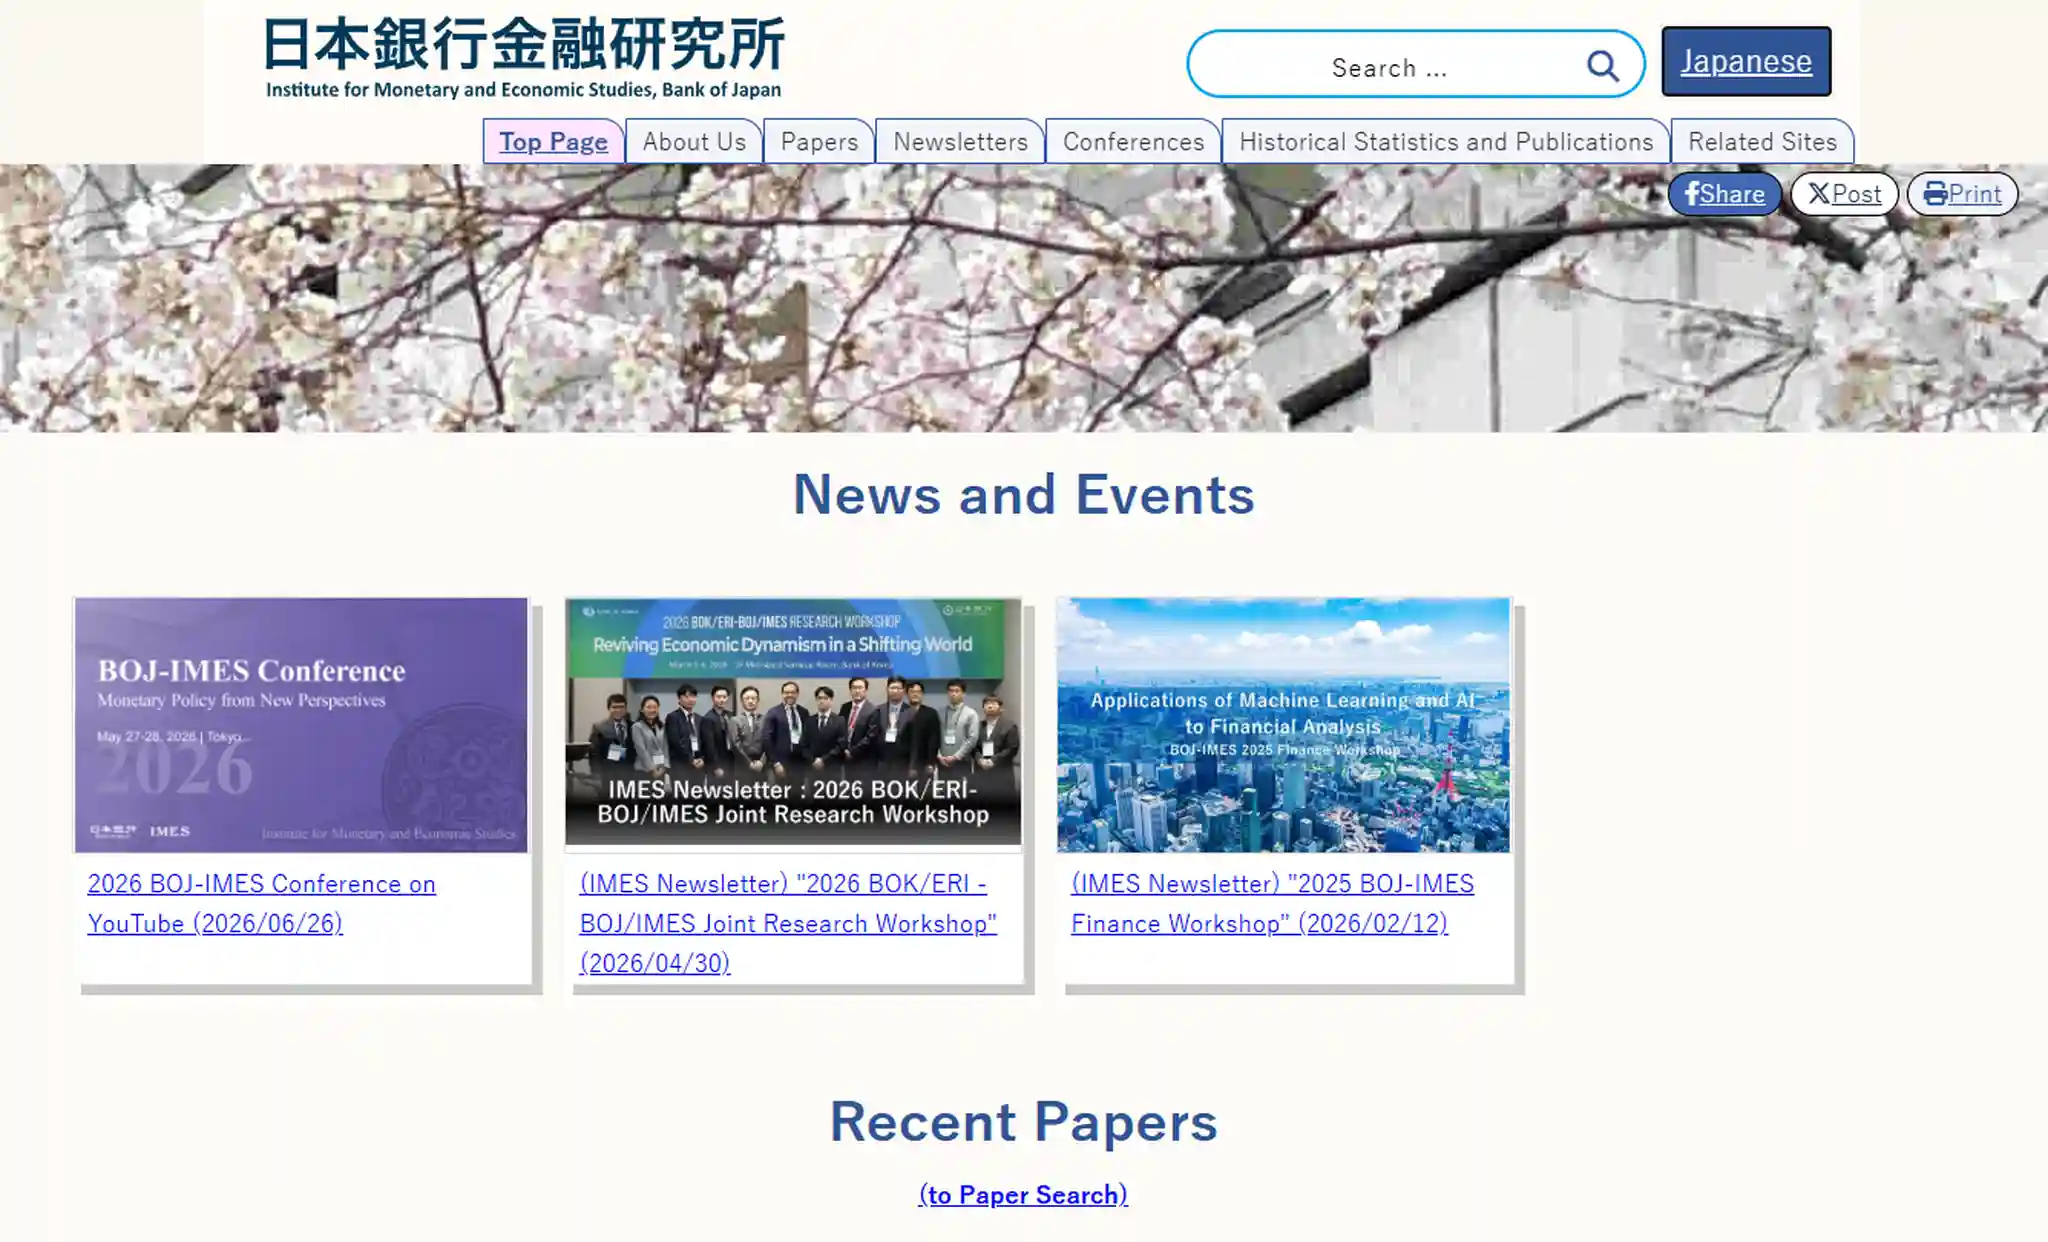Open the Related Sites tab
The height and width of the screenshot is (1242, 2048).
coord(1762,141)
